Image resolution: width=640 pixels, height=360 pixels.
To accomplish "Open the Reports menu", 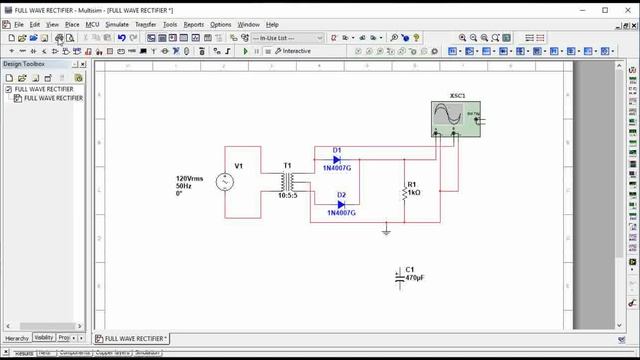I will [x=193, y=25].
